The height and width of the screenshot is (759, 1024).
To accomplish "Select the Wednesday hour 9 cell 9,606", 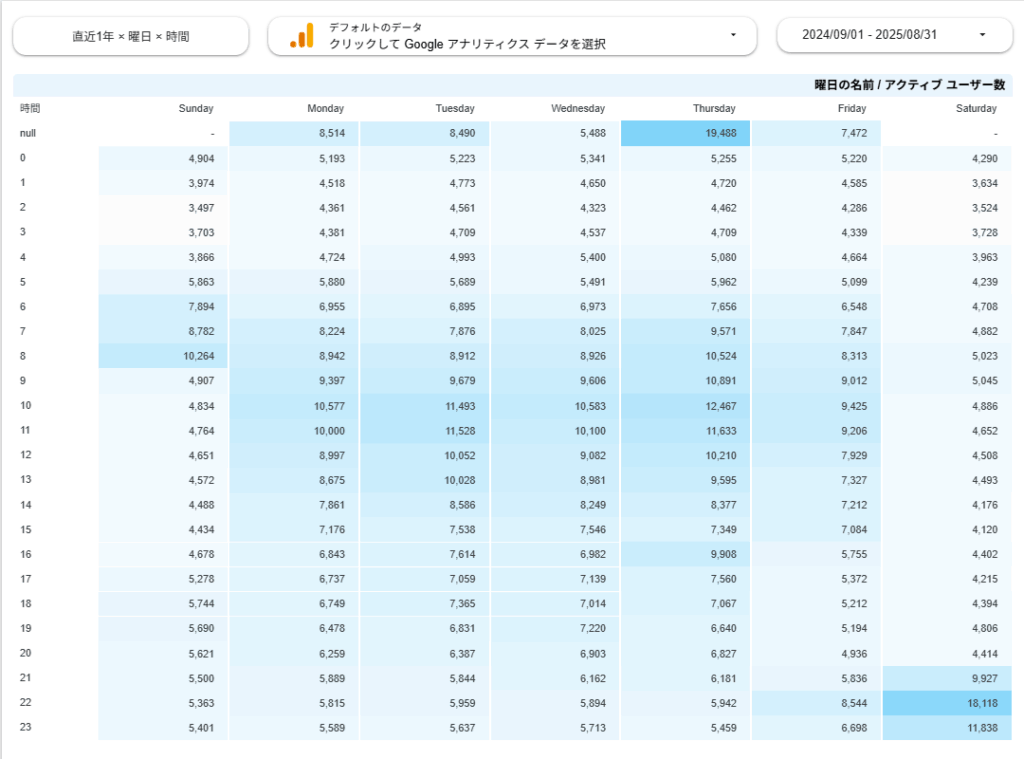I will click(555, 381).
